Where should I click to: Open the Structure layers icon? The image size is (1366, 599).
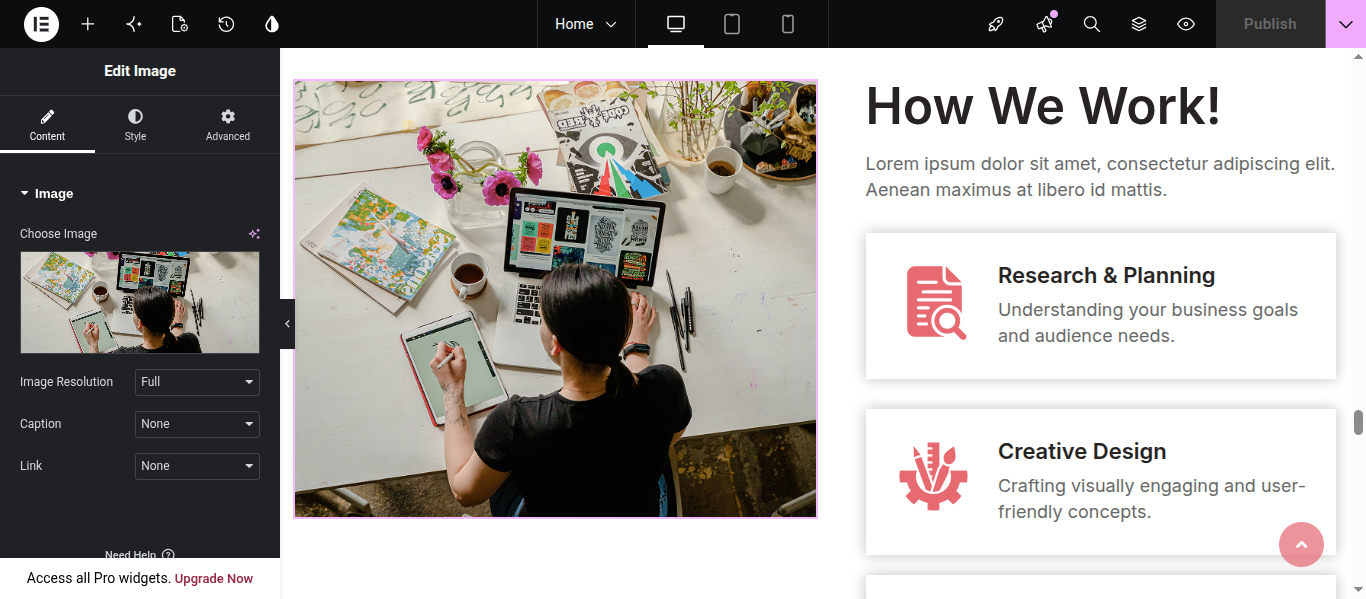click(1139, 24)
